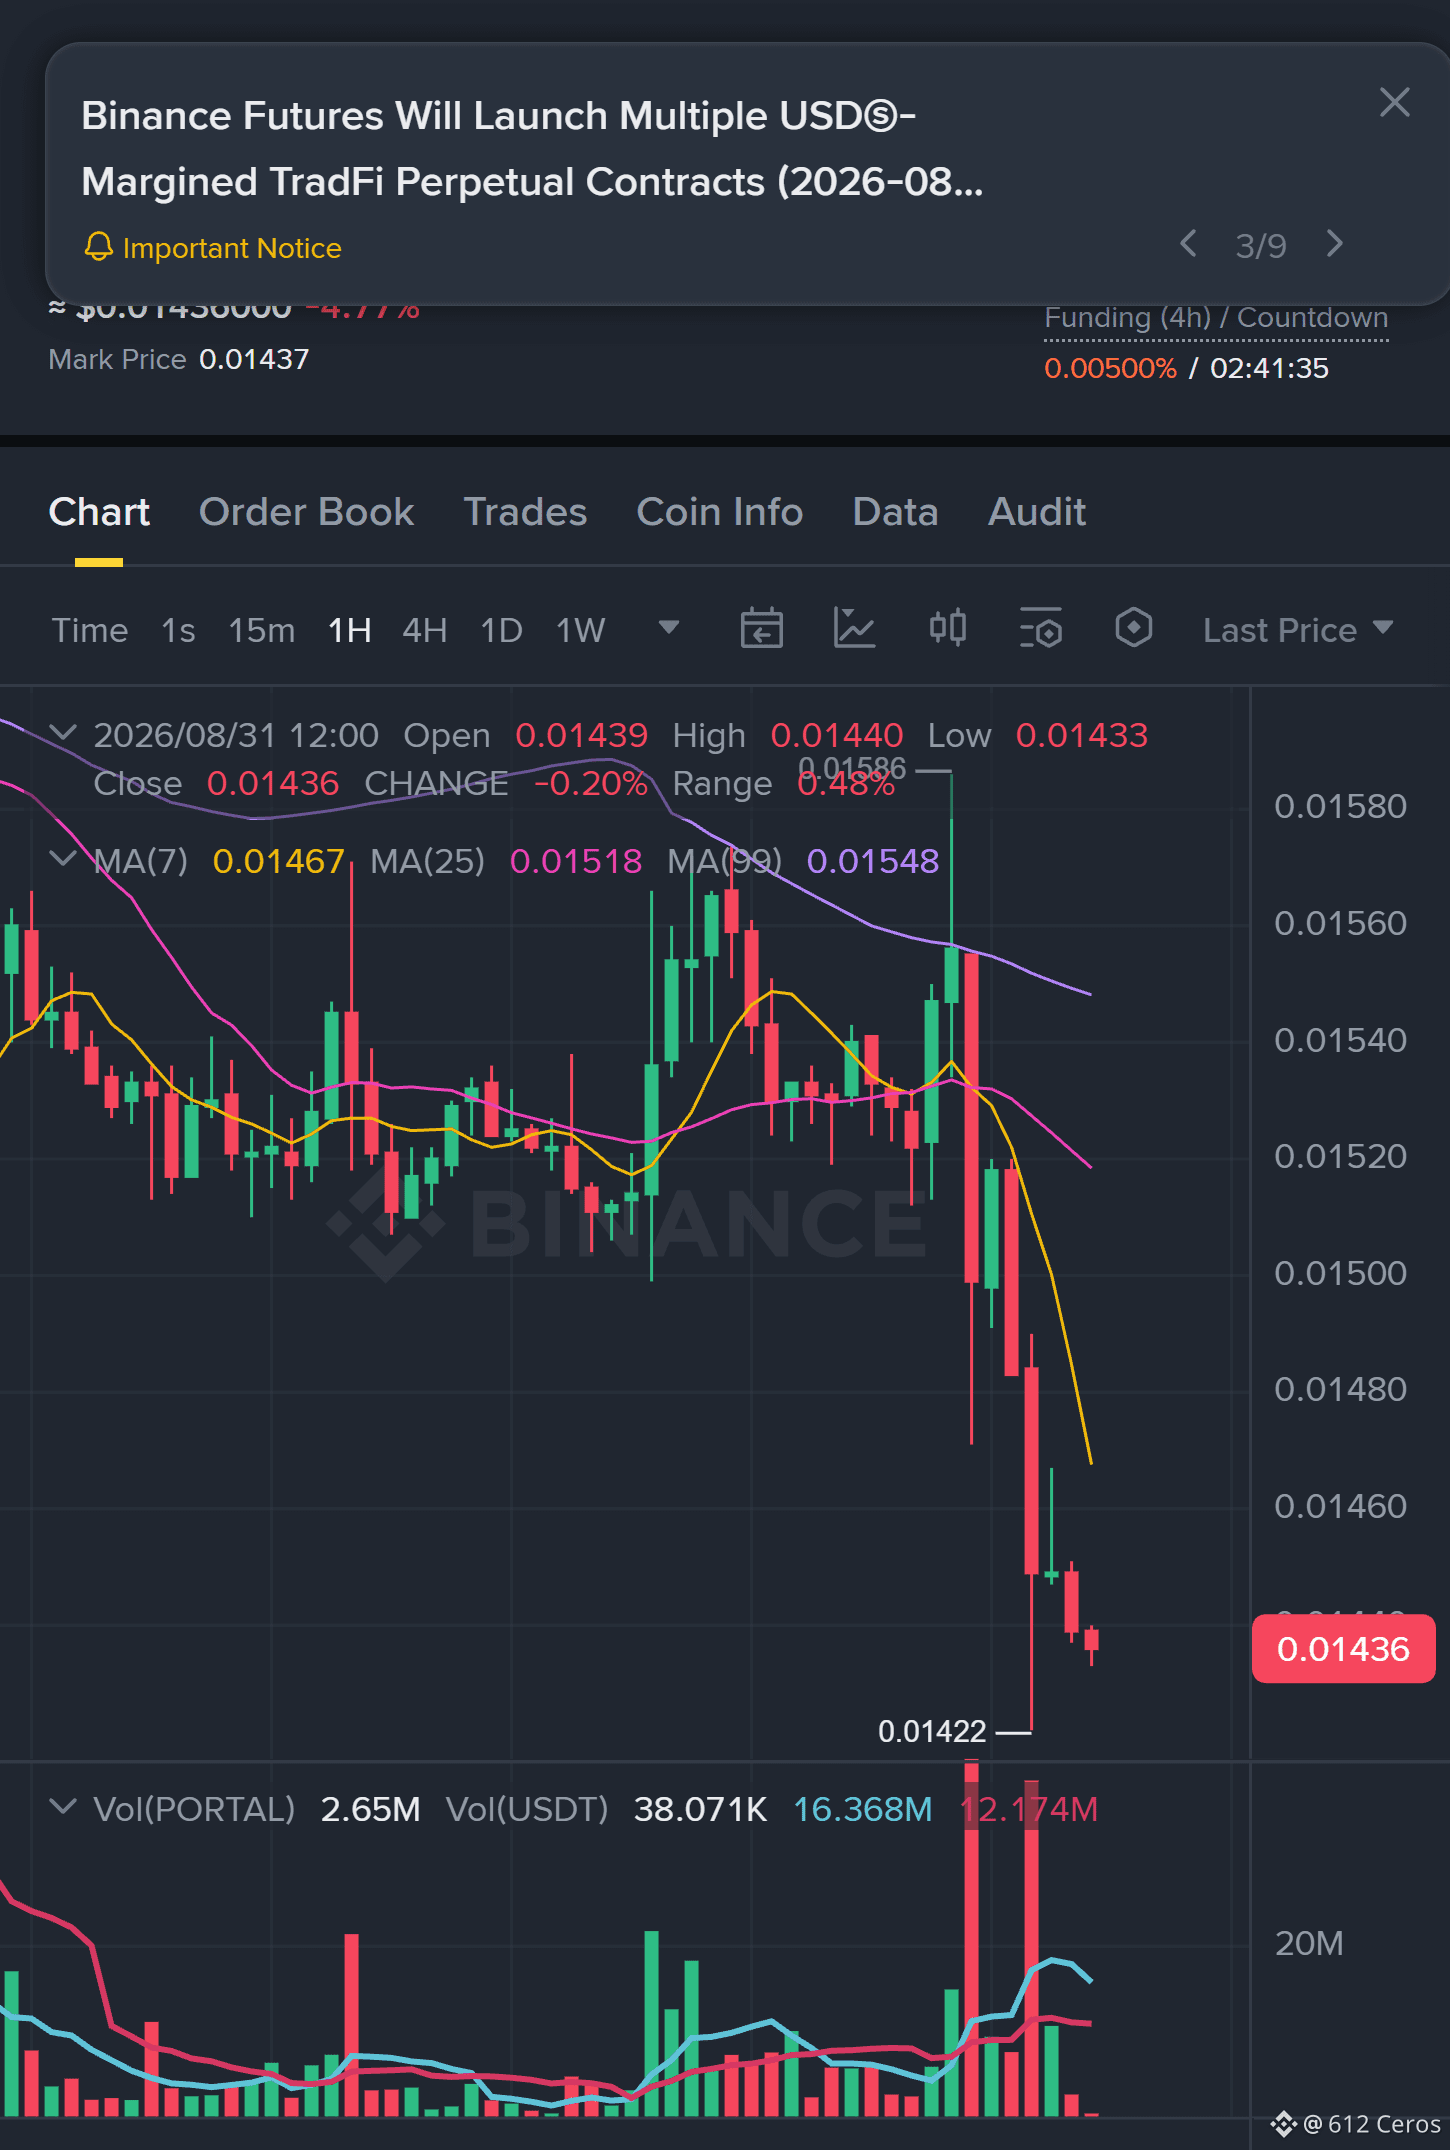Click the CHANGE value -0.20%
The image size is (1450, 2150).
pyautogui.click(x=591, y=783)
